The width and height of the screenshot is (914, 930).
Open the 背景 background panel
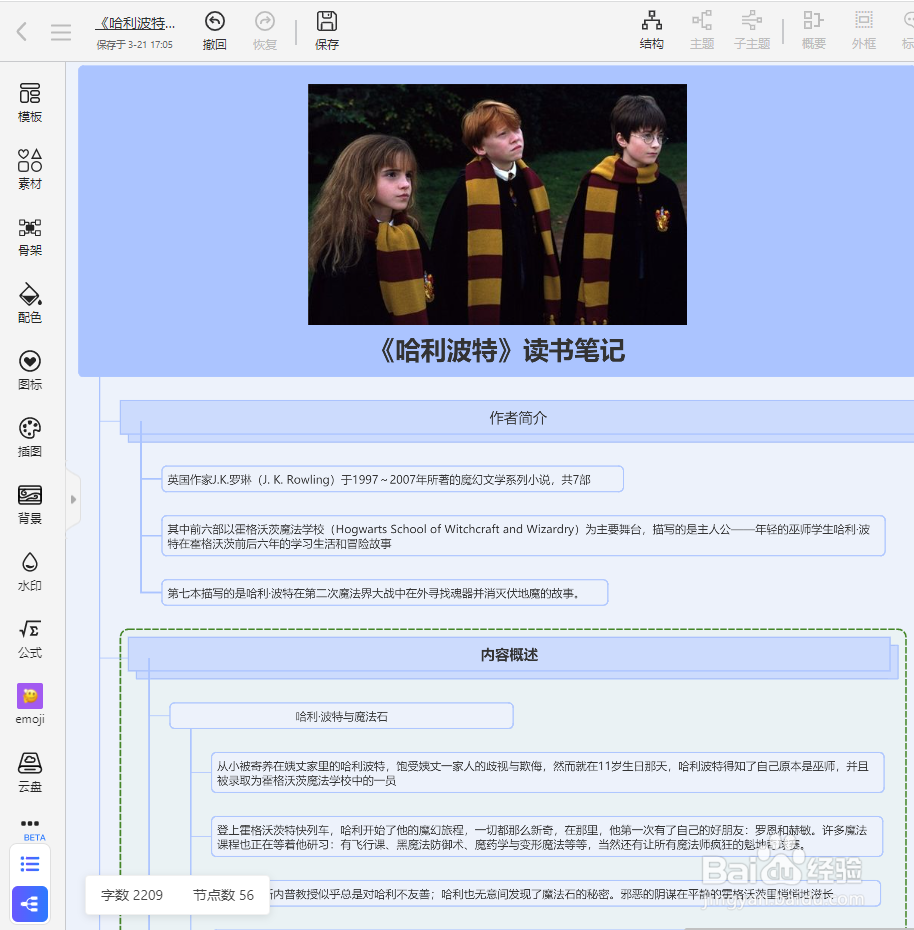coord(30,505)
